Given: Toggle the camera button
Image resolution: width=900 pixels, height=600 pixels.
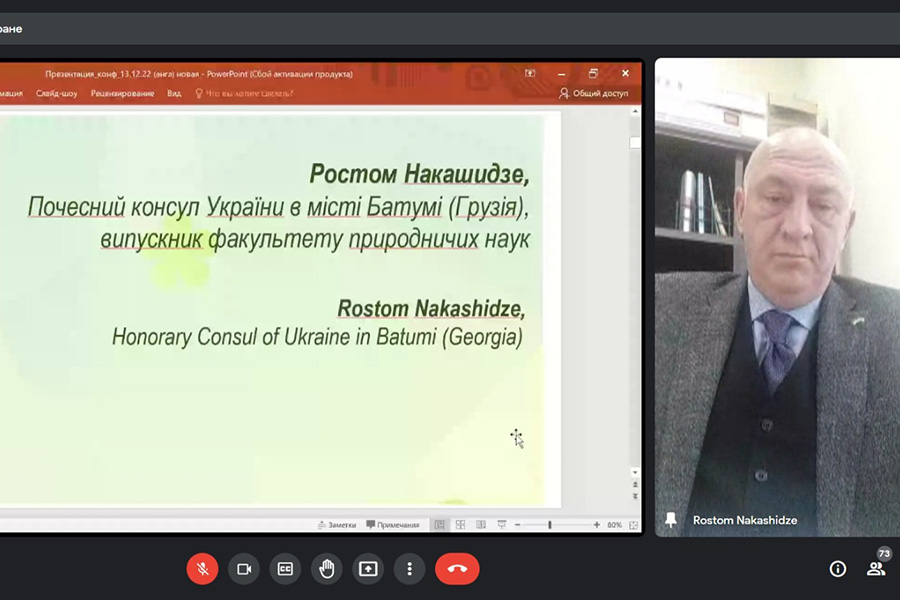Looking at the screenshot, I should click(244, 569).
